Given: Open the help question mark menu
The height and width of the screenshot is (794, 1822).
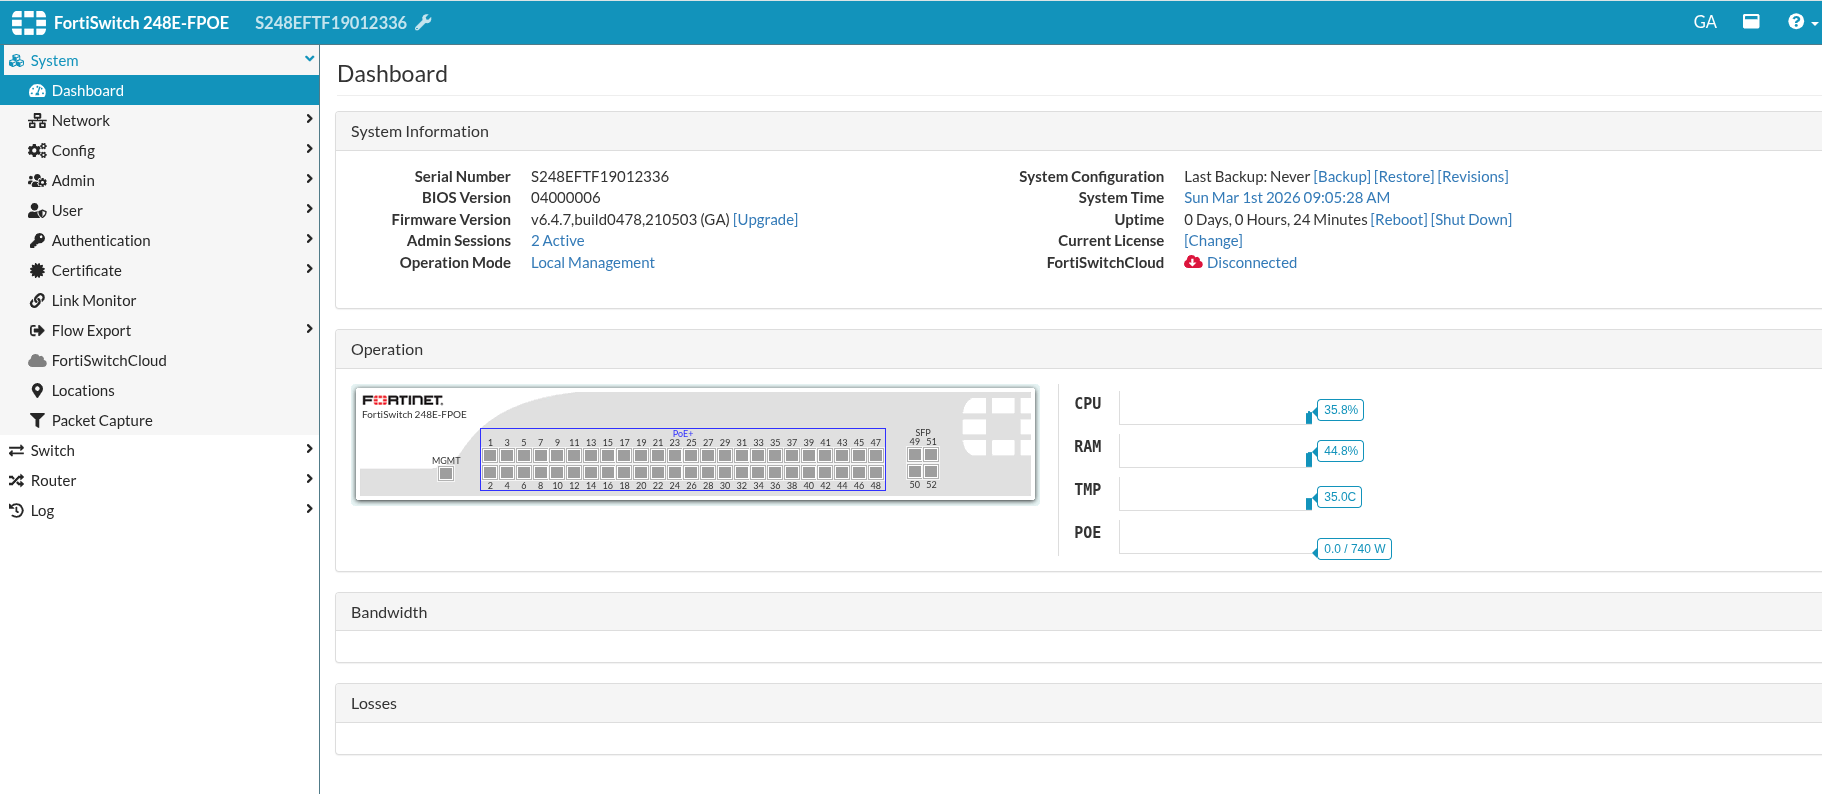Looking at the screenshot, I should pyautogui.click(x=1802, y=22).
